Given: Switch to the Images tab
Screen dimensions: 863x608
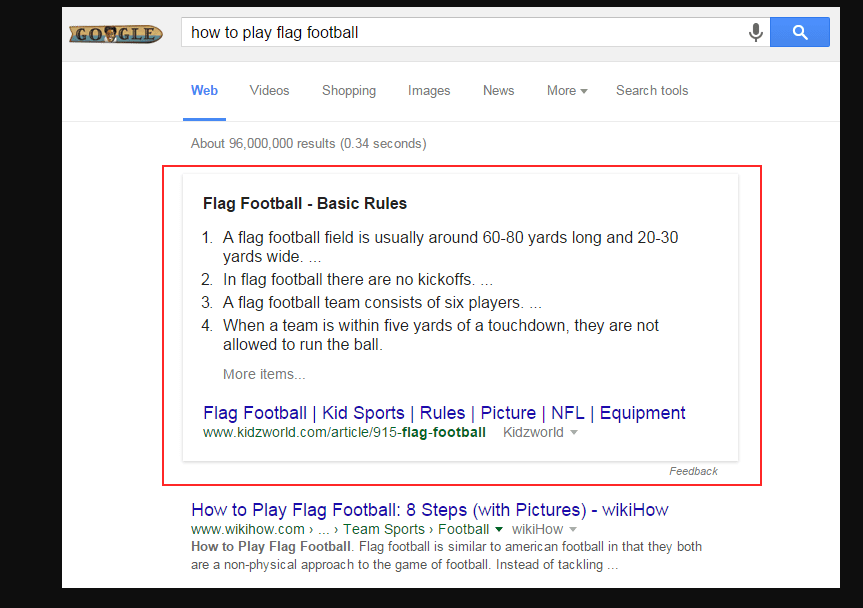Looking at the screenshot, I should [x=429, y=90].
